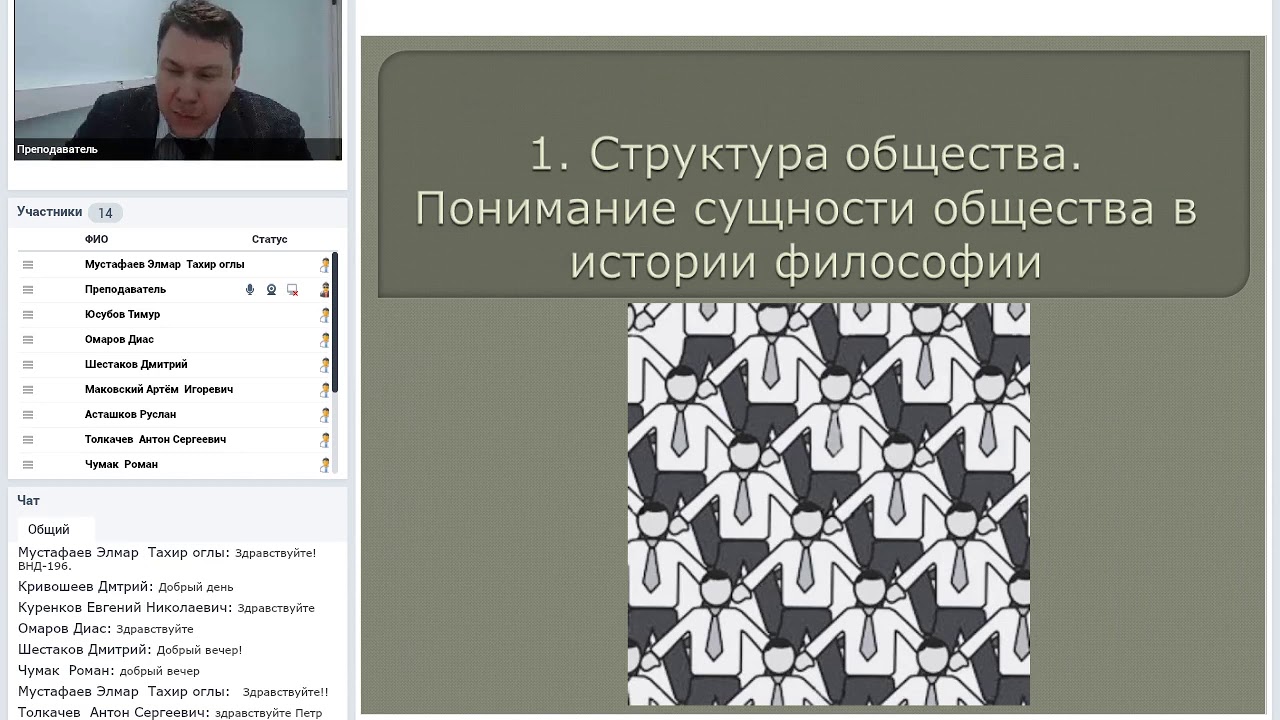The image size is (1280, 720).
Task: Click chat message Омаров Диас: Здравствуйте
Action: pos(106,629)
